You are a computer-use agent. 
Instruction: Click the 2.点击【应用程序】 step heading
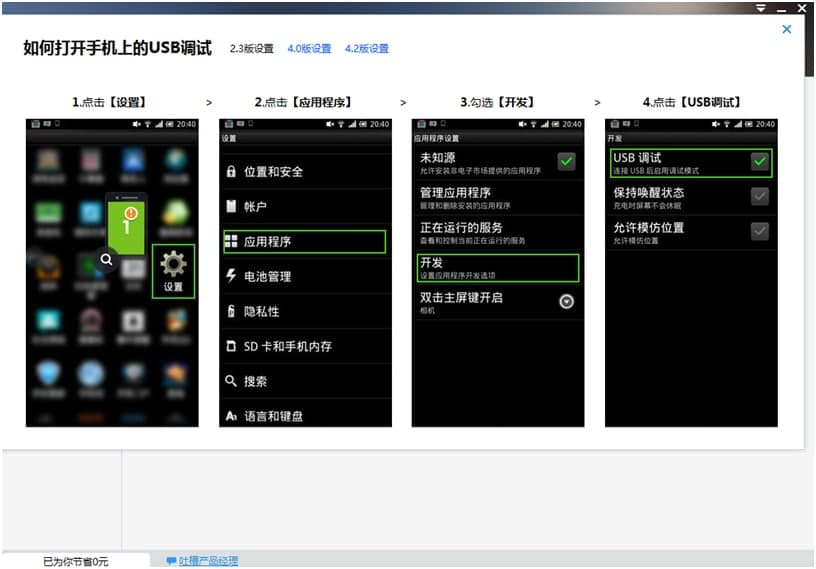pyautogui.click(x=304, y=102)
